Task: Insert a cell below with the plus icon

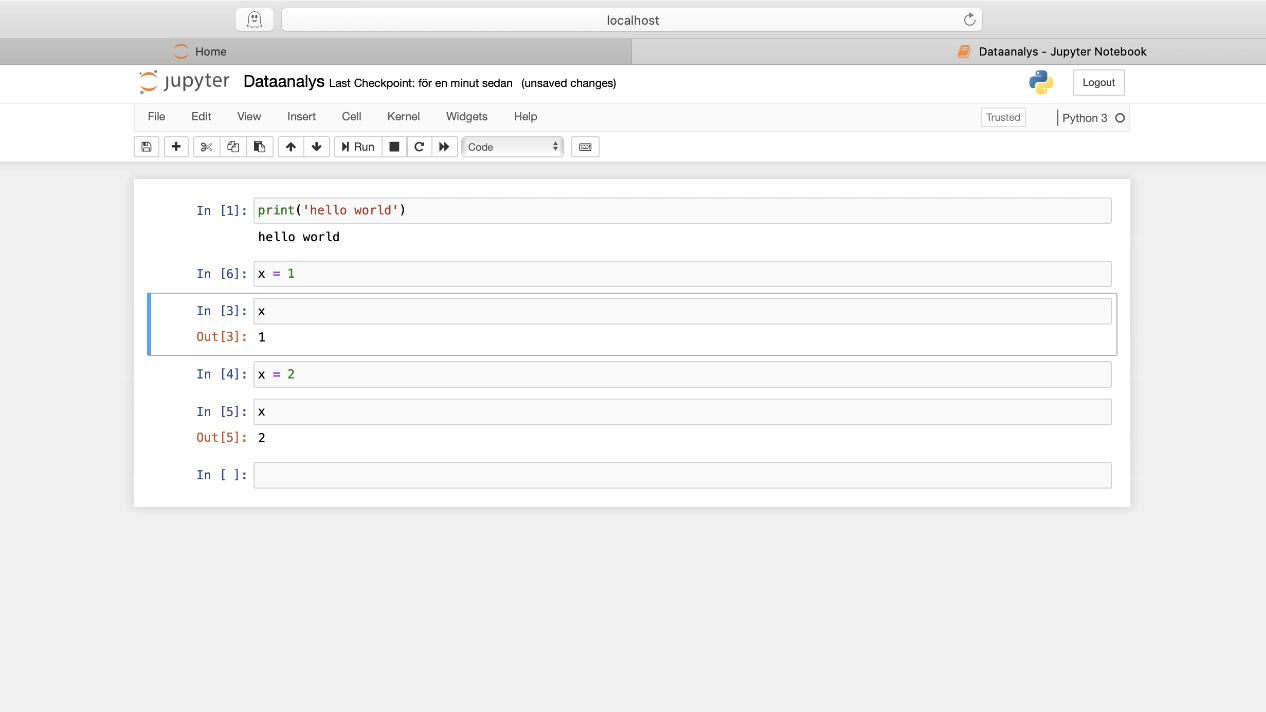Action: click(x=176, y=147)
